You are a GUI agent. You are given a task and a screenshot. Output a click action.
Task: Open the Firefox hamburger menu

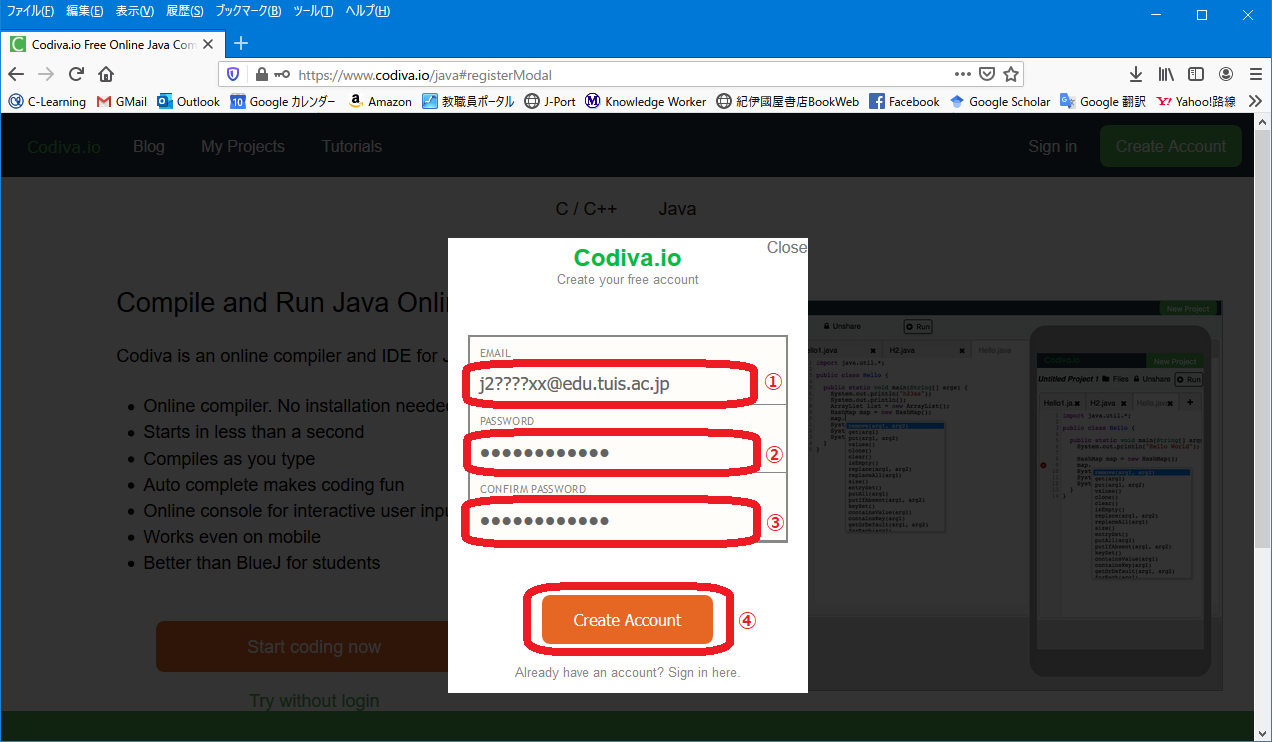tap(1256, 74)
